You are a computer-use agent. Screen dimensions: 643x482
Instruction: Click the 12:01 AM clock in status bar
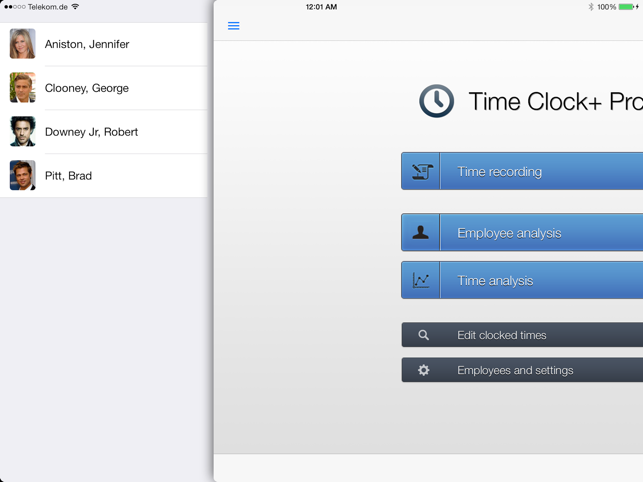point(321,7)
